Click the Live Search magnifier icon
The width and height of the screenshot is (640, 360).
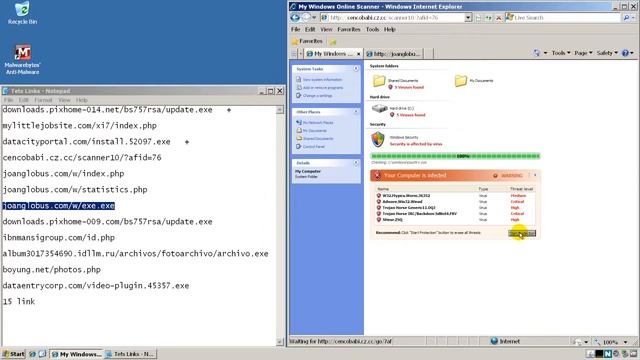(x=626, y=18)
